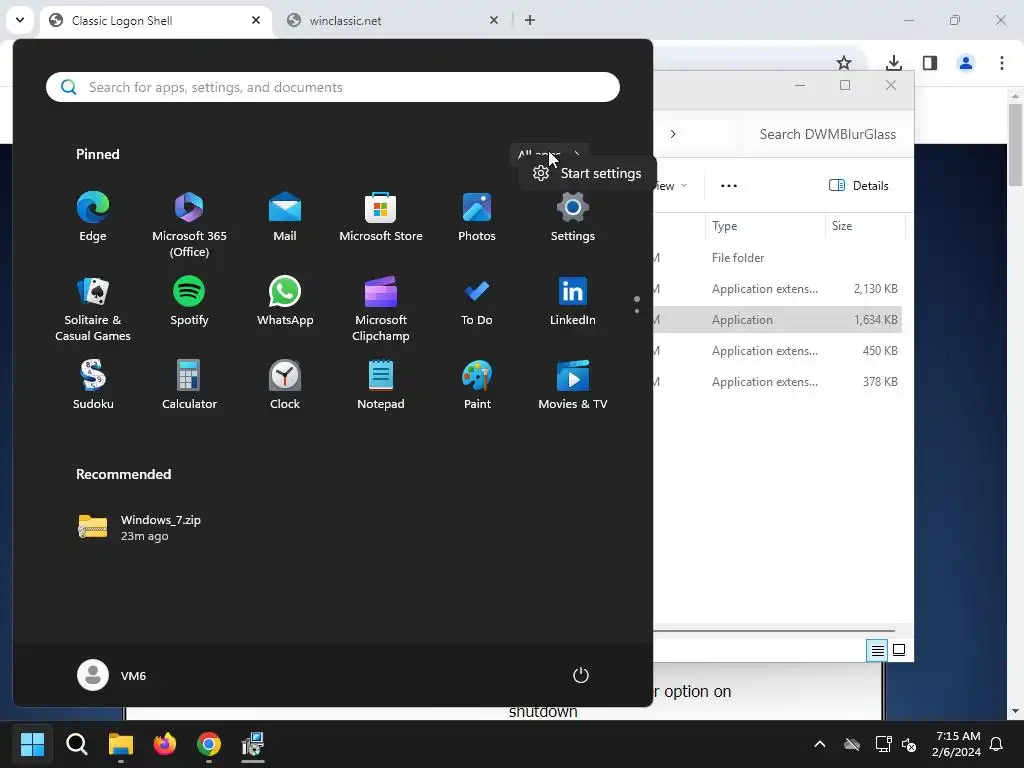Select the File folder row in Explorer

point(778,257)
